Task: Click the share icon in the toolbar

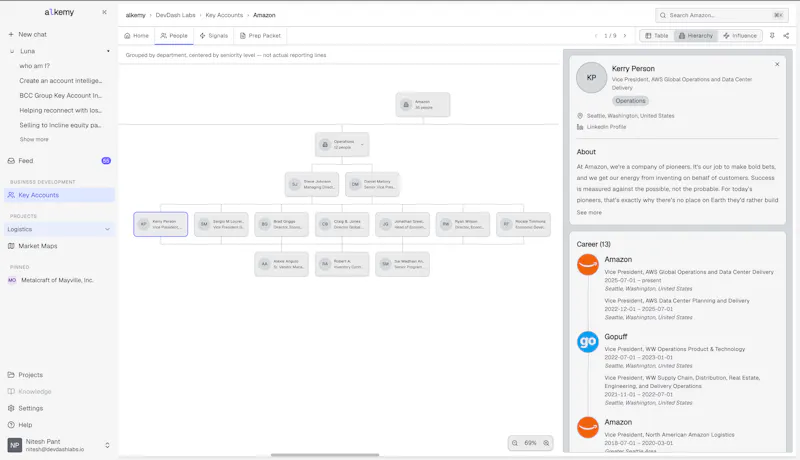Action: click(786, 36)
